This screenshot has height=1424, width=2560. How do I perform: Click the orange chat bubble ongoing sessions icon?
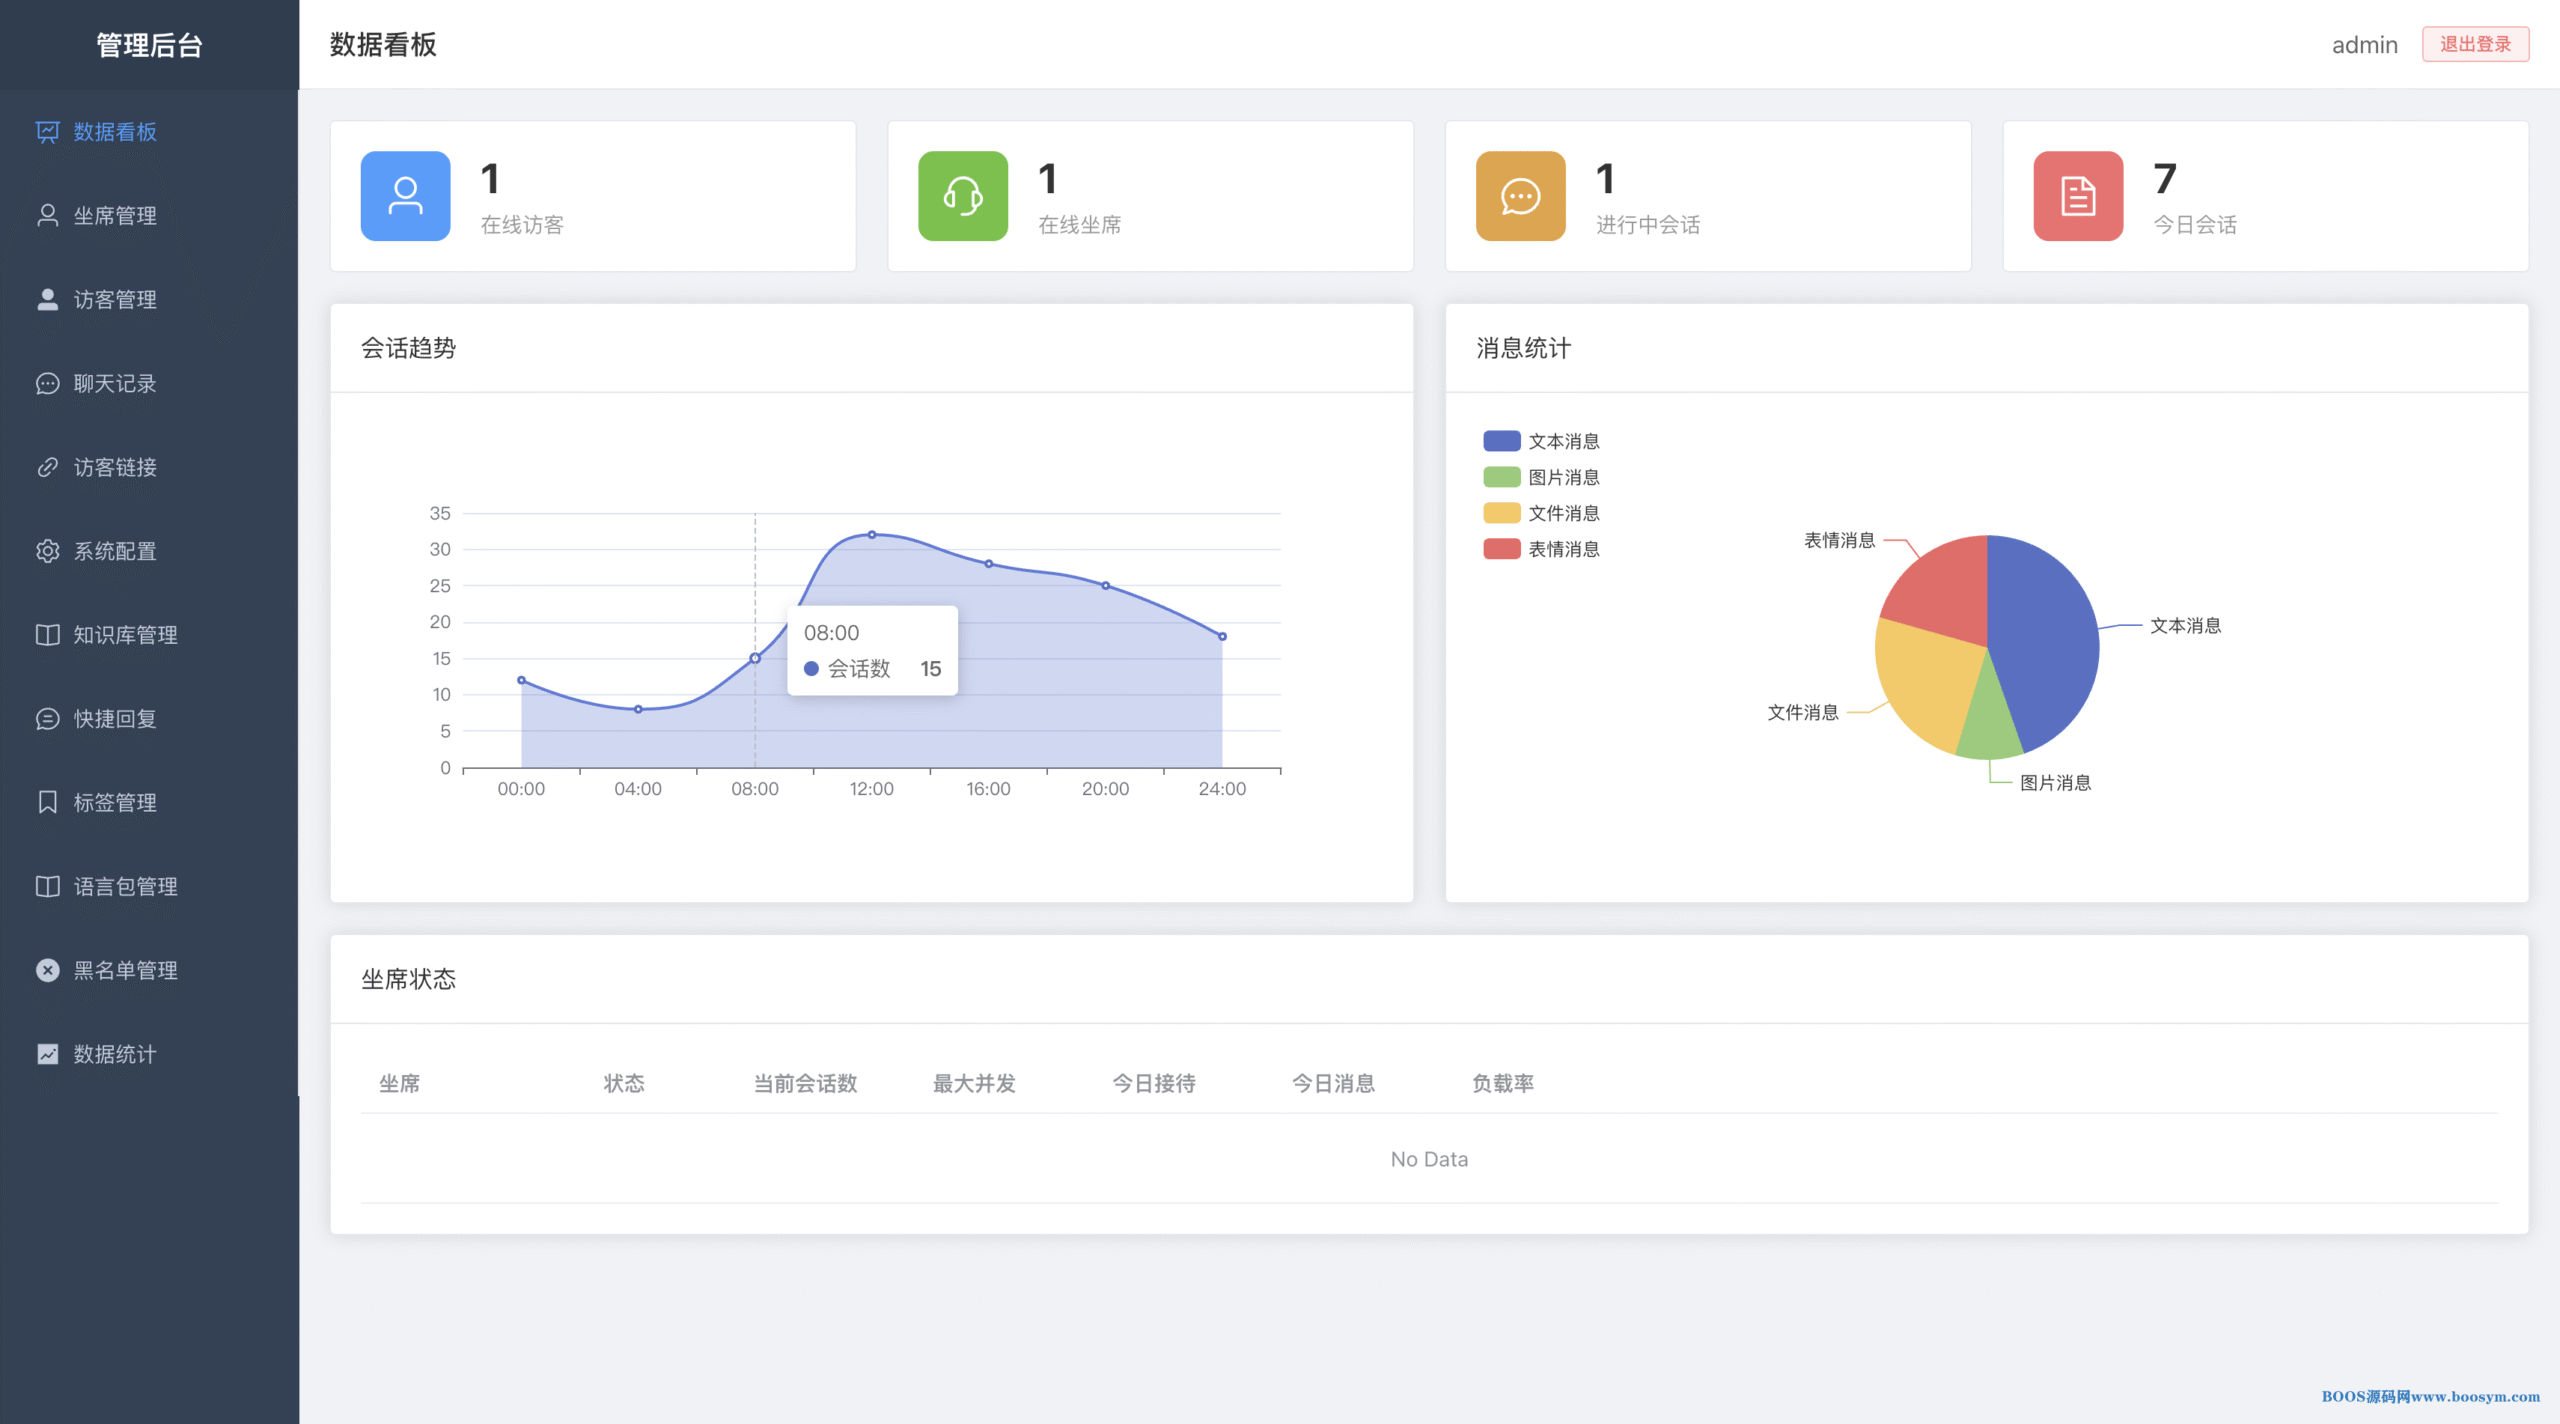1520,196
